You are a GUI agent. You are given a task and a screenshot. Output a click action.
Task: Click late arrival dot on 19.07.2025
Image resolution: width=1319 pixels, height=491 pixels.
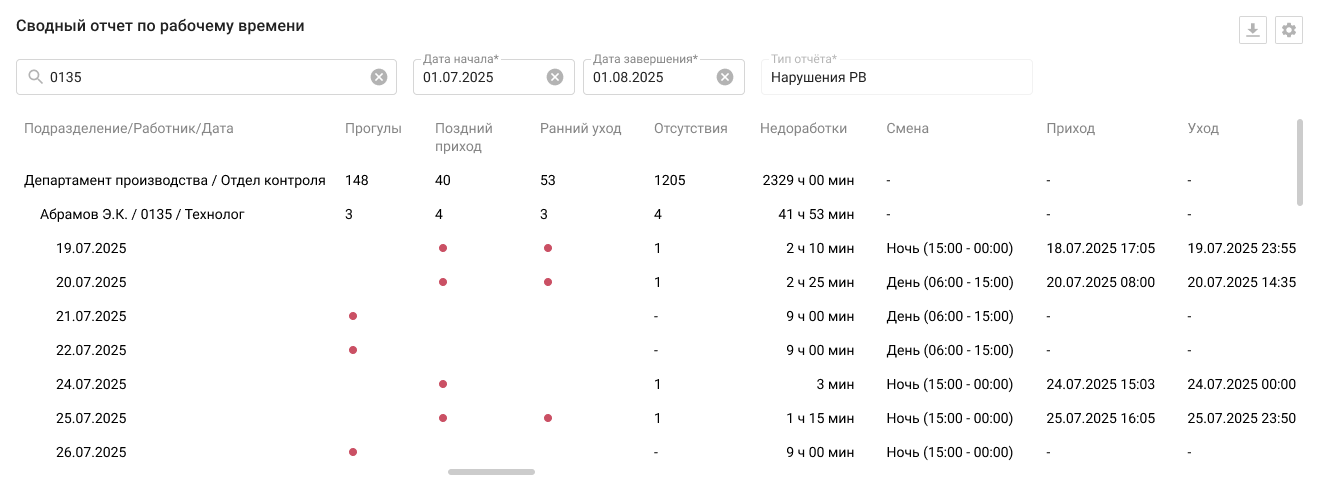click(x=443, y=248)
